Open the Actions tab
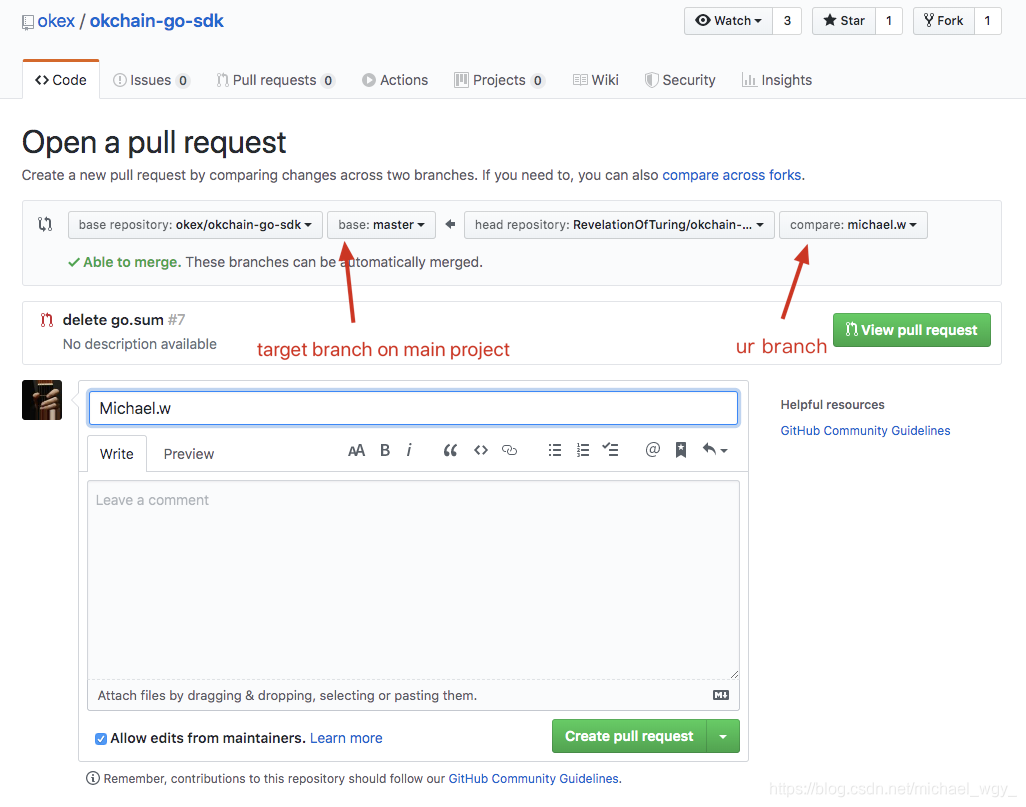The image size is (1026, 807). point(395,80)
